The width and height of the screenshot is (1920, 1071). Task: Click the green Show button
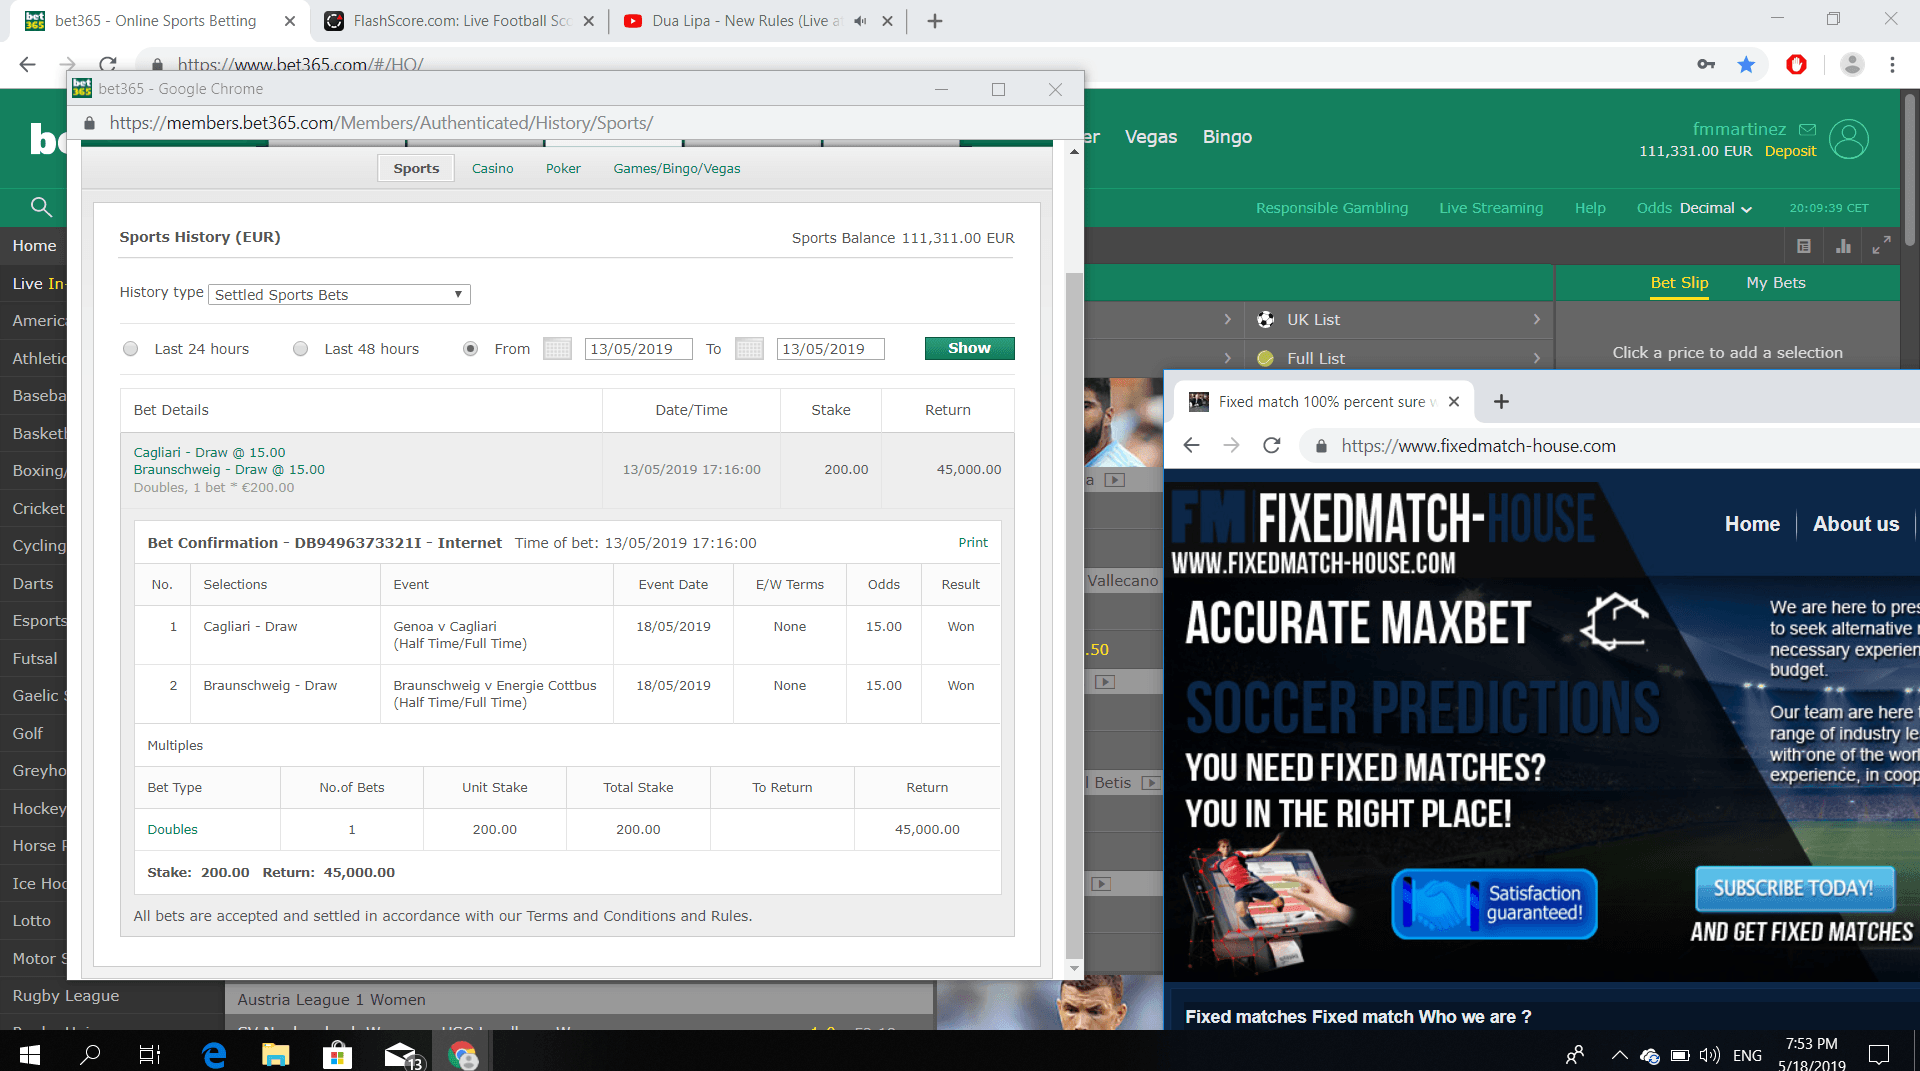(969, 348)
